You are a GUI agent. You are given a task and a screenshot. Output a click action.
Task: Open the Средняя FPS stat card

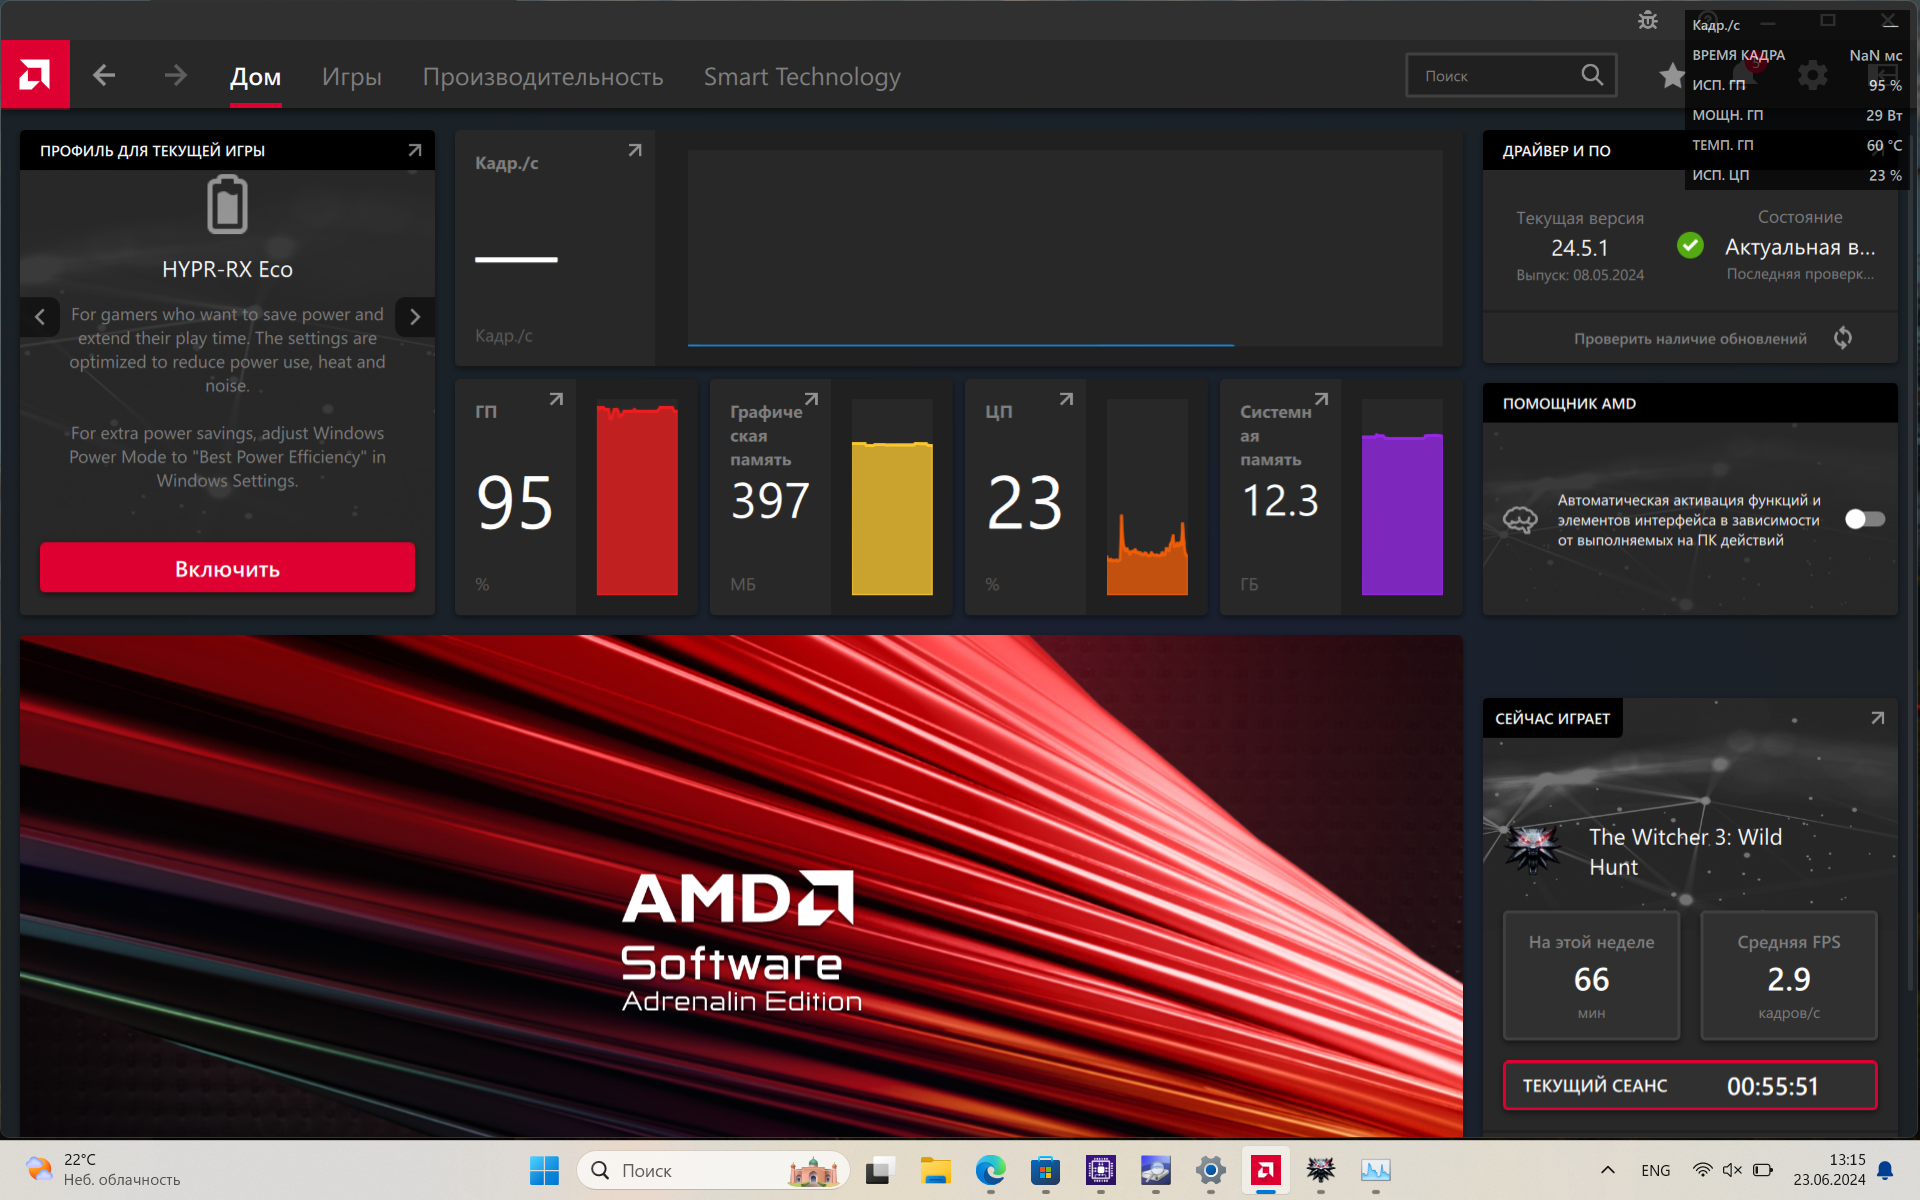point(1789,975)
